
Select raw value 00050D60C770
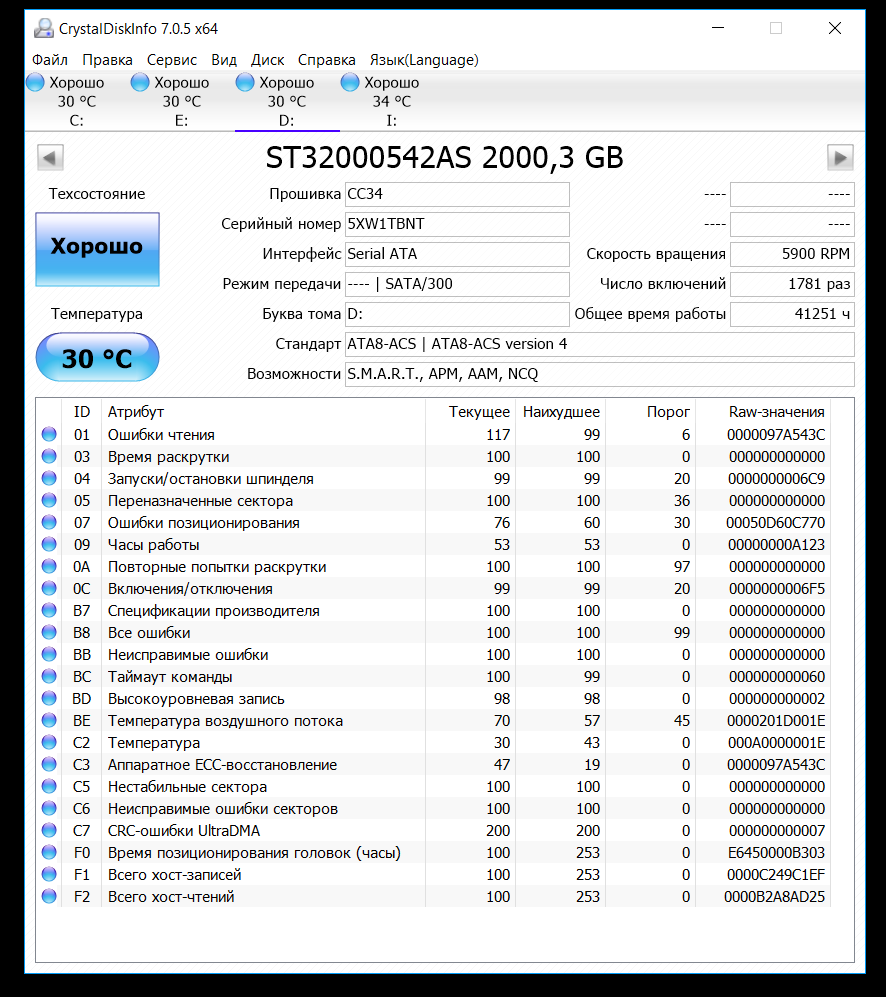[x=775, y=523]
